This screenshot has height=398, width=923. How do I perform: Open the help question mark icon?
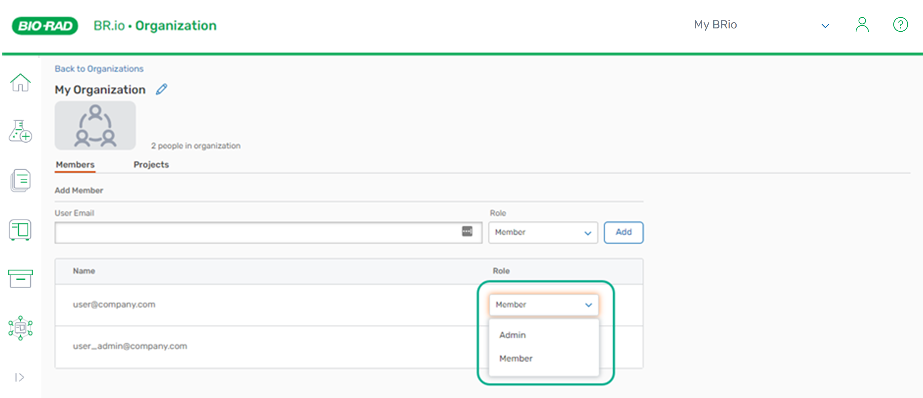pyautogui.click(x=901, y=25)
